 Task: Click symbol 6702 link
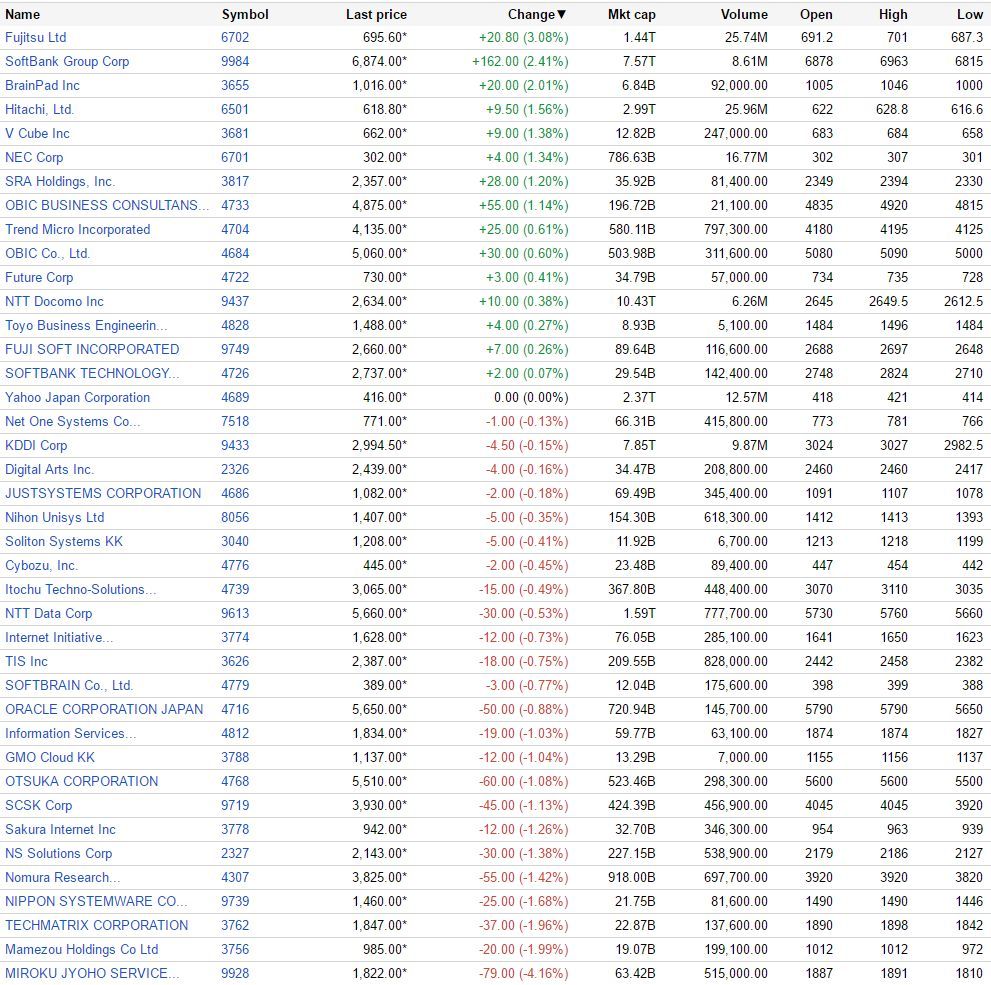pyautogui.click(x=235, y=37)
